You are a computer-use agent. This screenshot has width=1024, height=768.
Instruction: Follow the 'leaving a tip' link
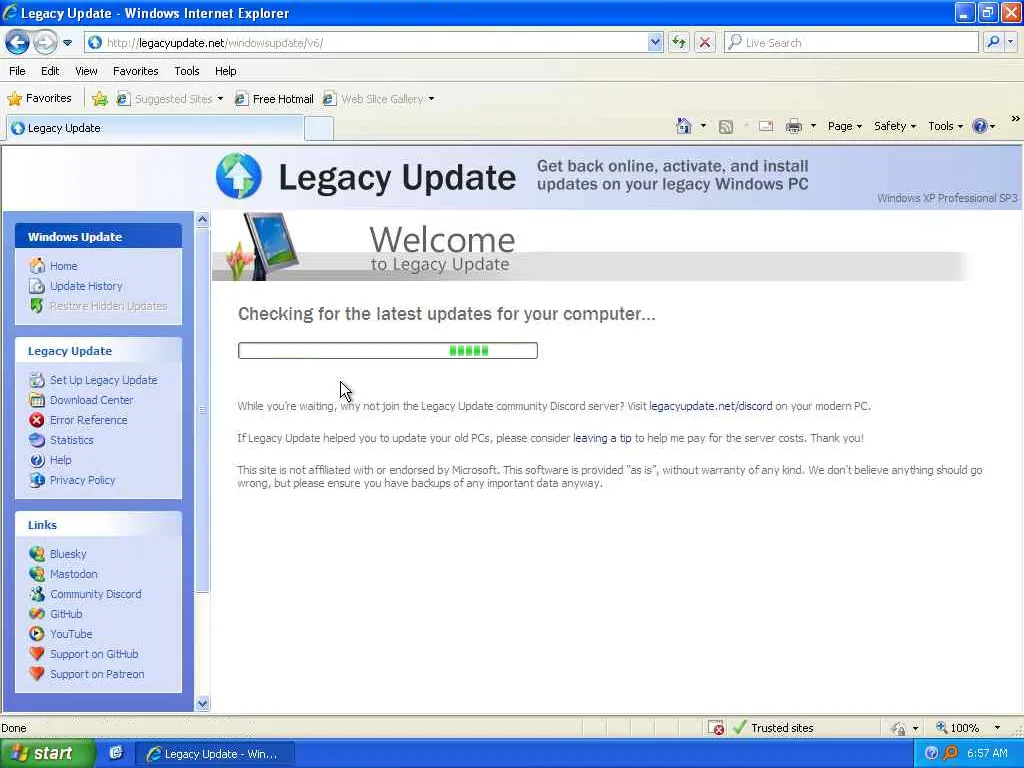(x=602, y=438)
